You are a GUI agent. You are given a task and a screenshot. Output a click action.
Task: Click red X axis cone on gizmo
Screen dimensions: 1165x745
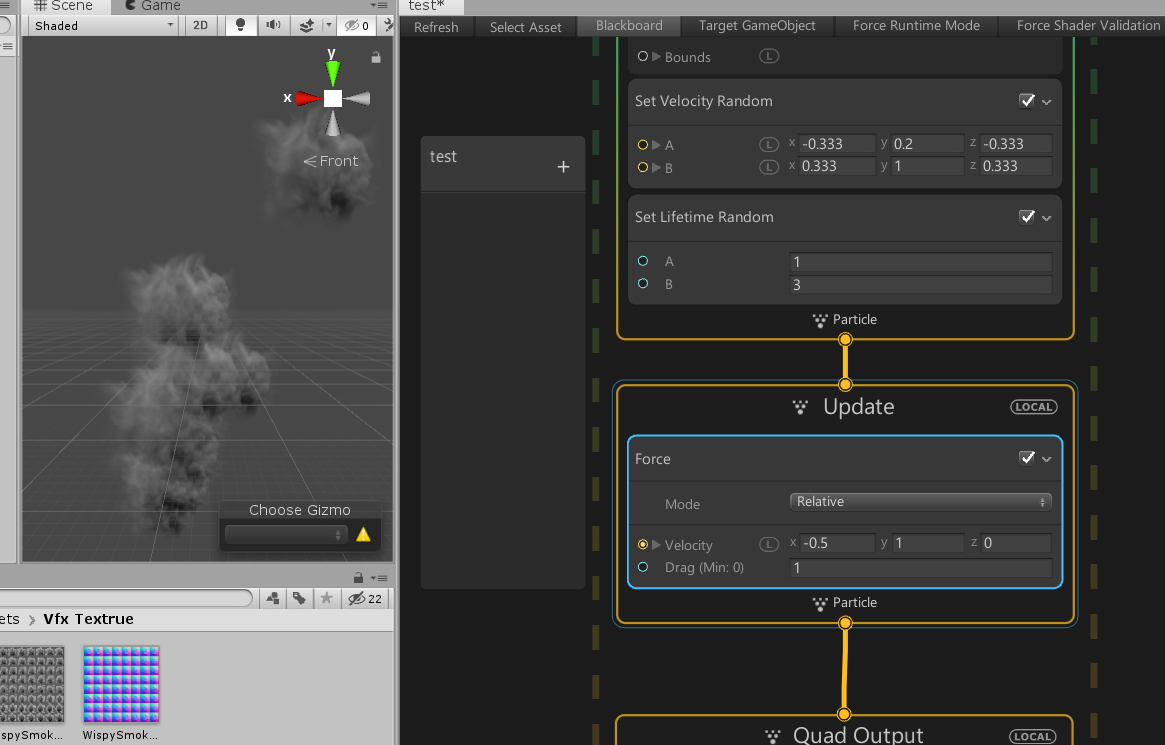[308, 98]
